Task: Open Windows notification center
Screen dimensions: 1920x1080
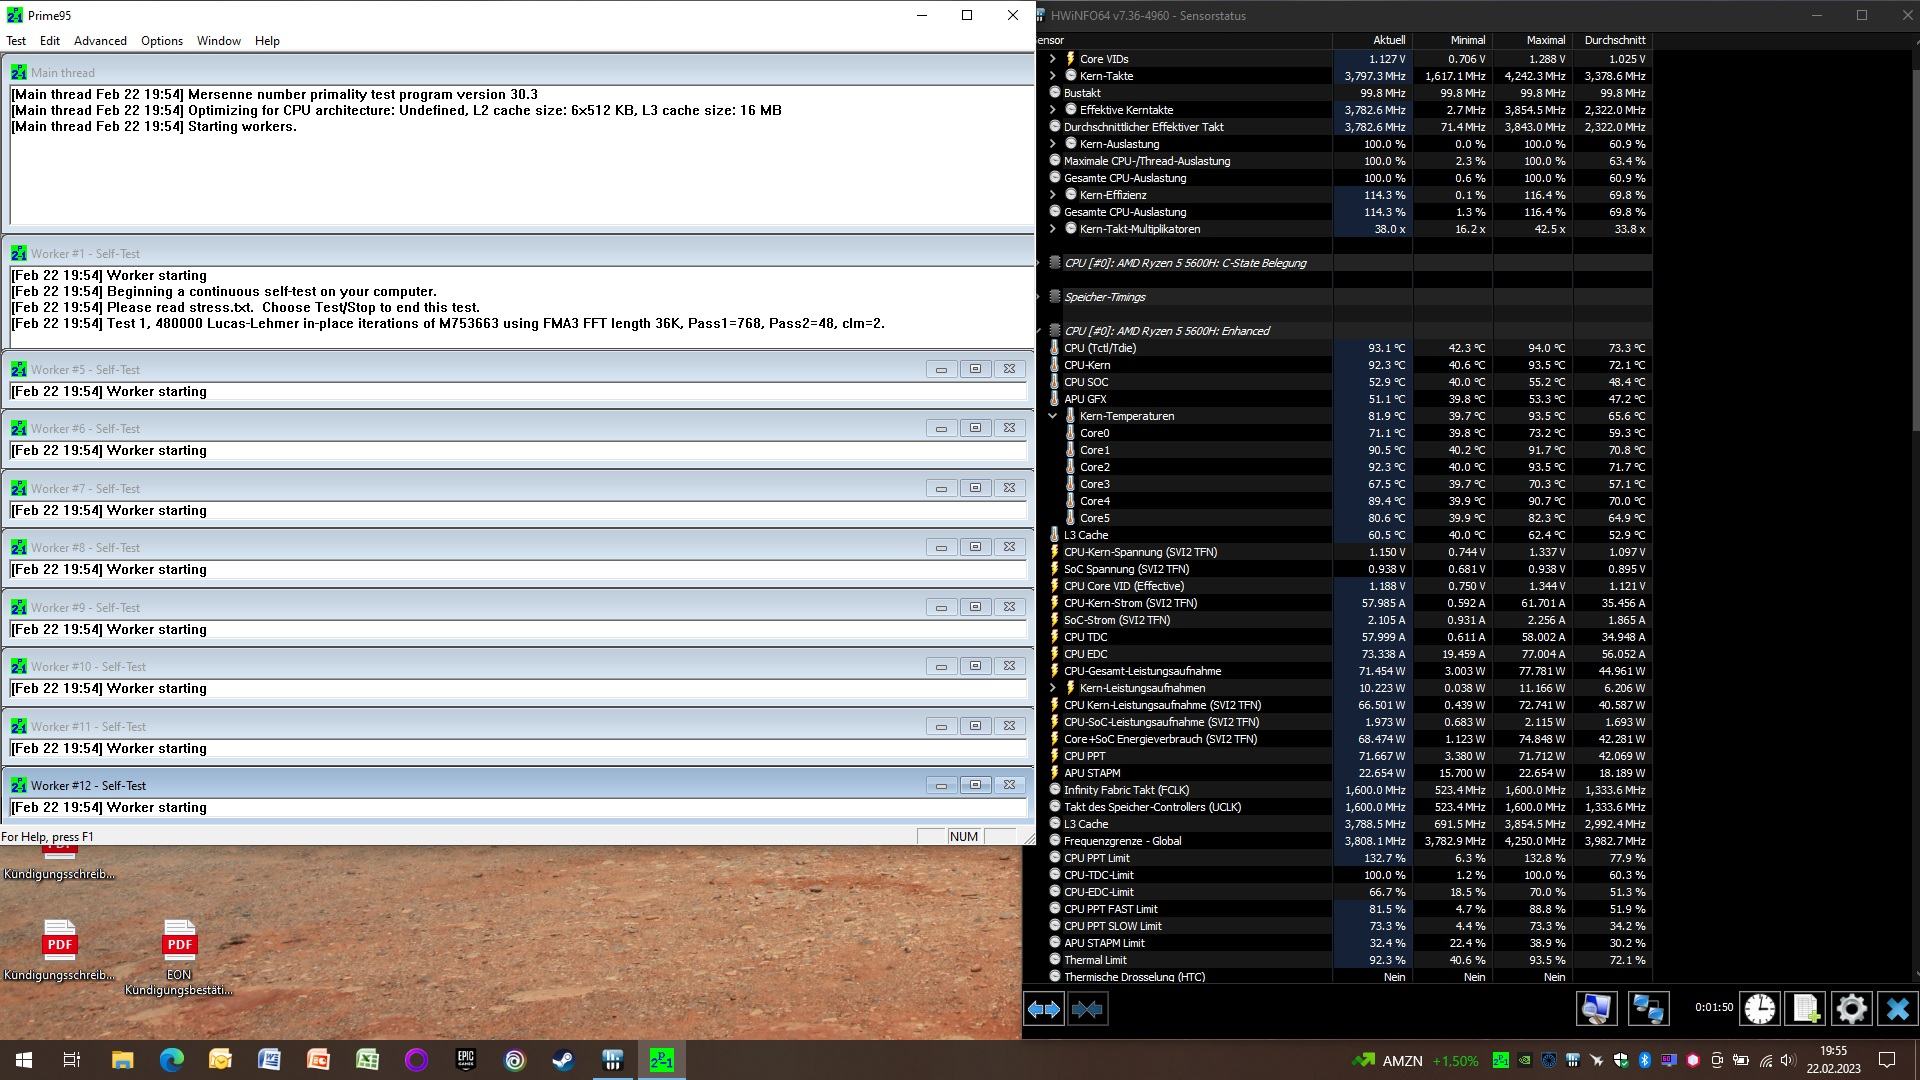Action: coord(1887,1060)
